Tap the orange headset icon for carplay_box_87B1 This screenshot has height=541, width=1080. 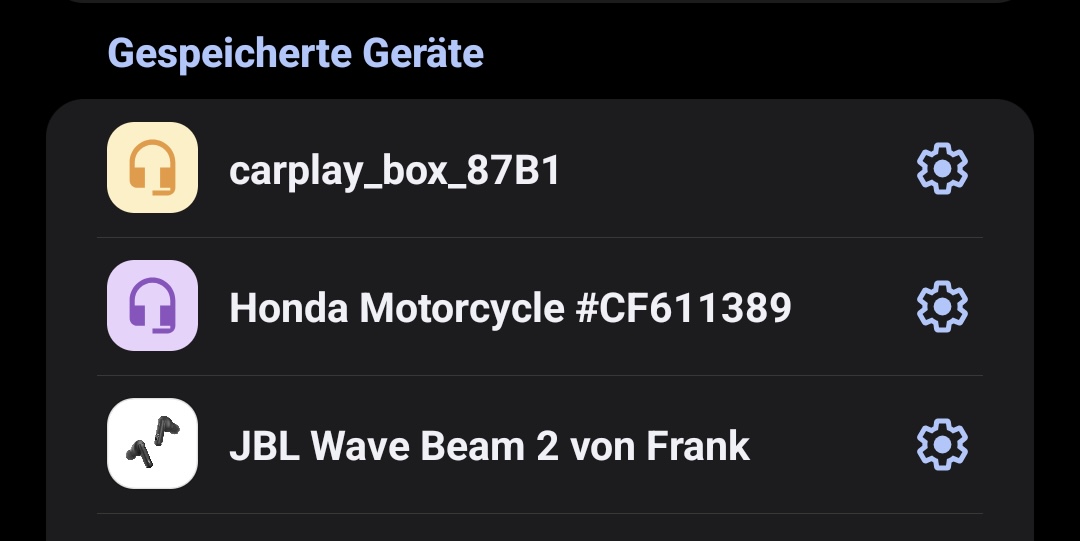[x=152, y=168]
